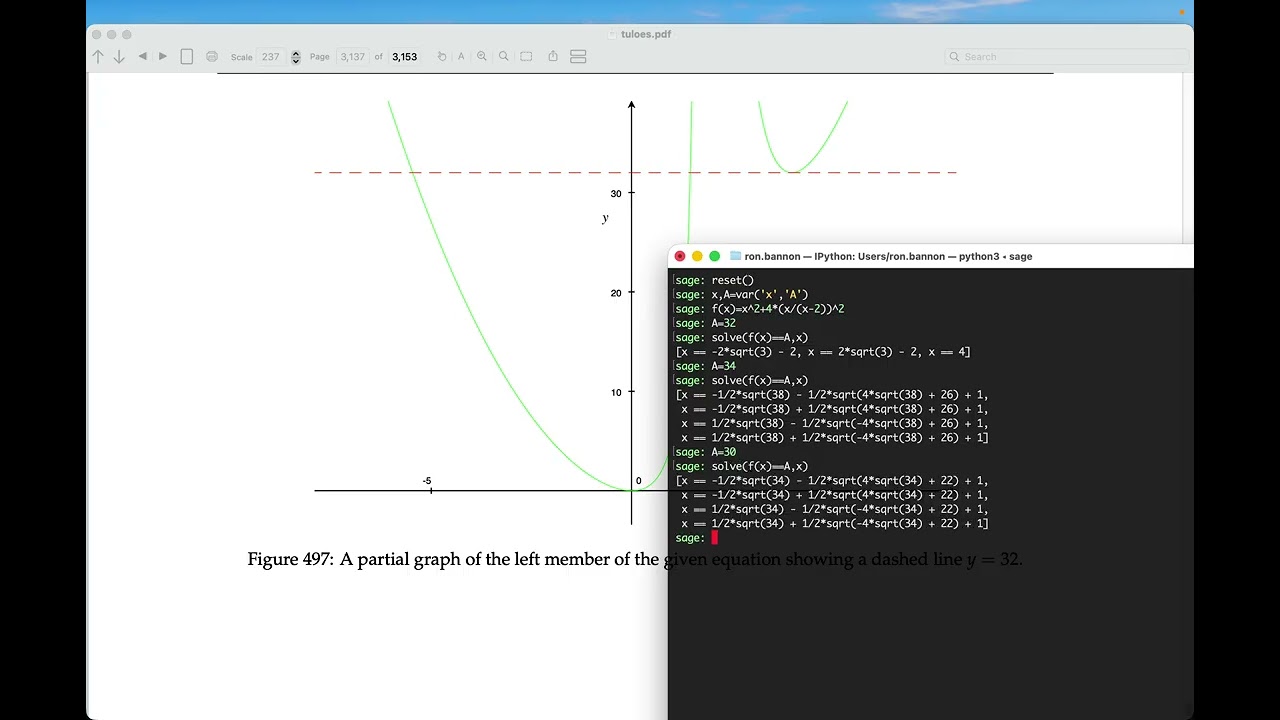This screenshot has height=720, width=1280.
Task: Select the rectangular marquee select tool
Action: pos(526,57)
